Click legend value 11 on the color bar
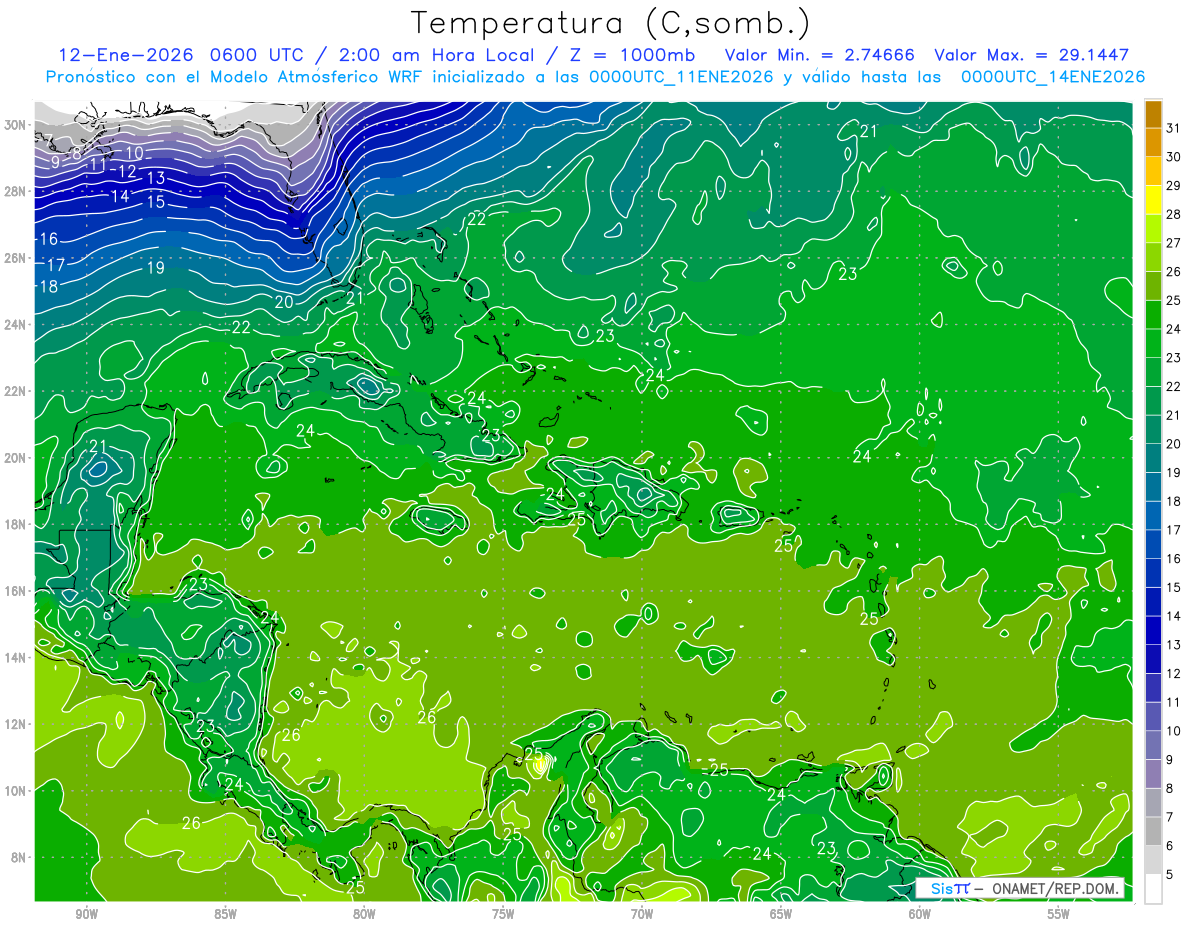The width and height of the screenshot is (1200, 927). click(x=1174, y=702)
